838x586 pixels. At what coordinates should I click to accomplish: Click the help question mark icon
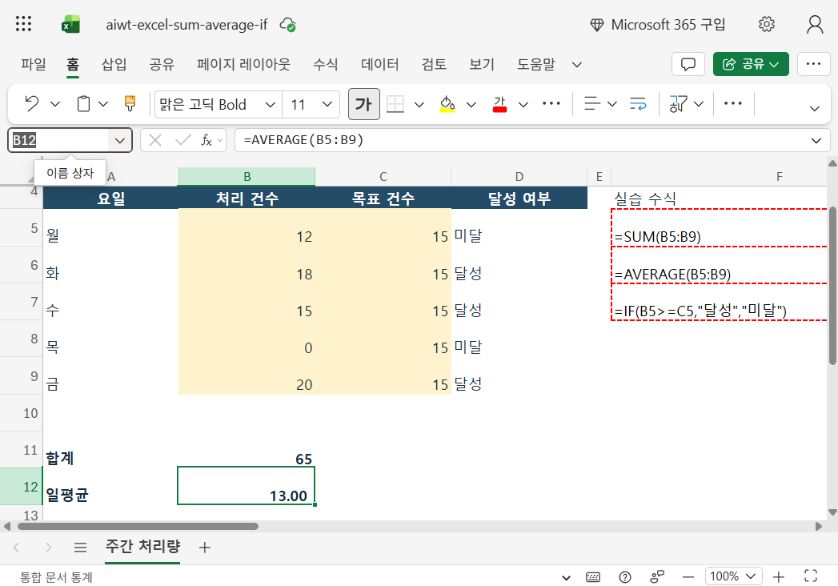(625, 577)
